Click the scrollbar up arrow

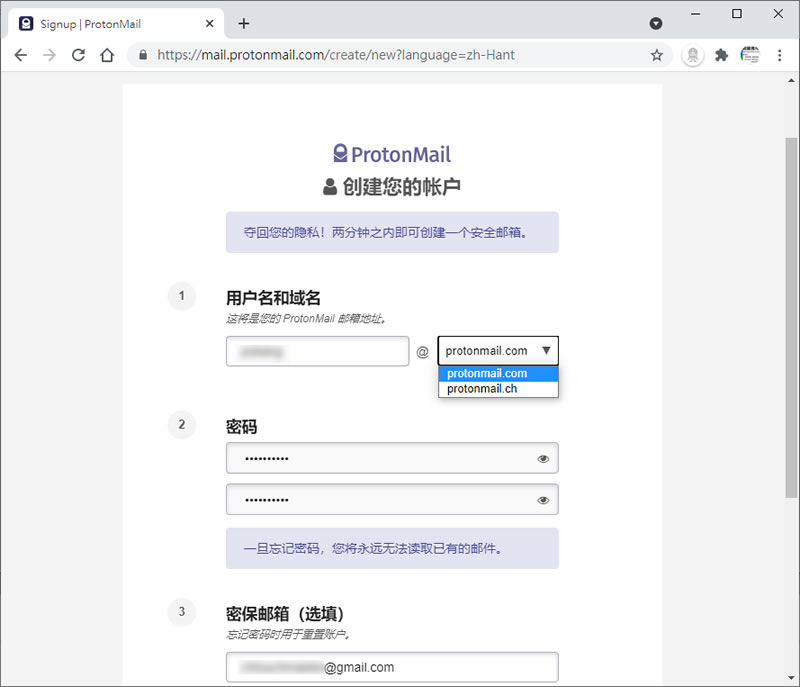pos(791,80)
